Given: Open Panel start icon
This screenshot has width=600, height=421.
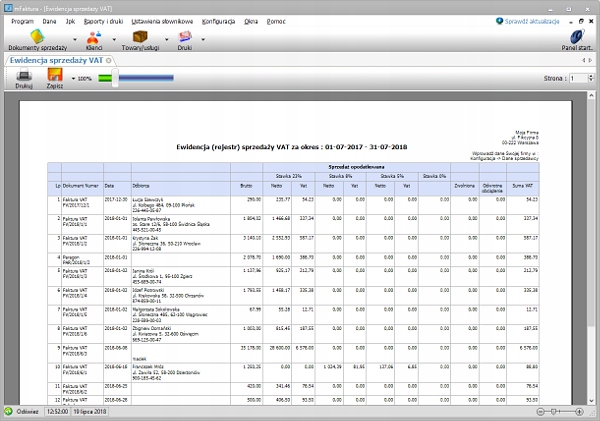Looking at the screenshot, I should pos(576,36).
